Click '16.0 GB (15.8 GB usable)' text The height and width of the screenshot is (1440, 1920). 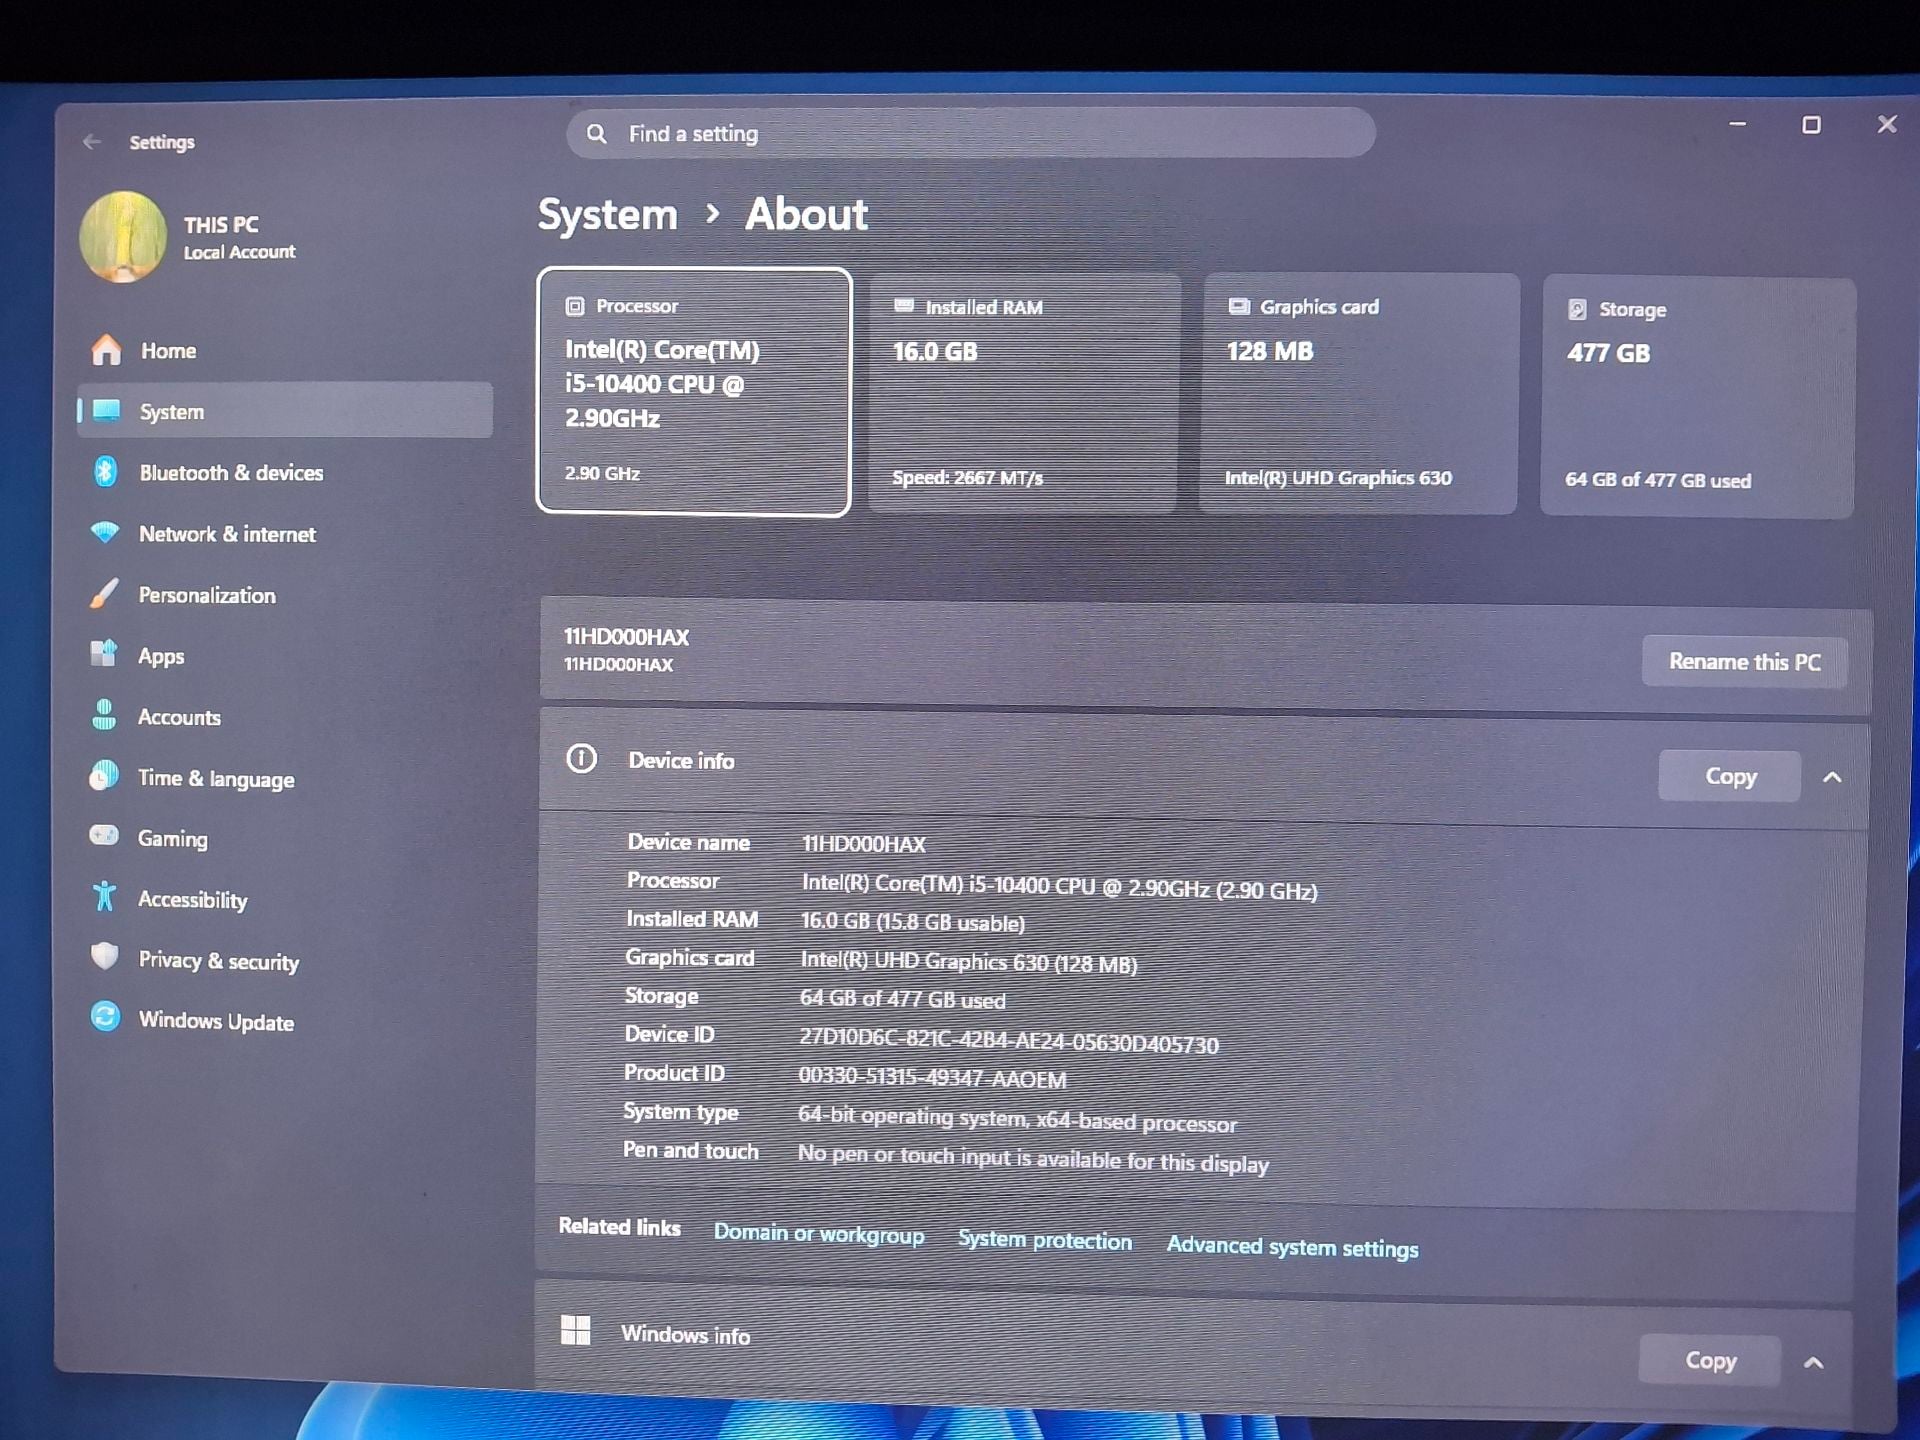pyautogui.click(x=913, y=922)
